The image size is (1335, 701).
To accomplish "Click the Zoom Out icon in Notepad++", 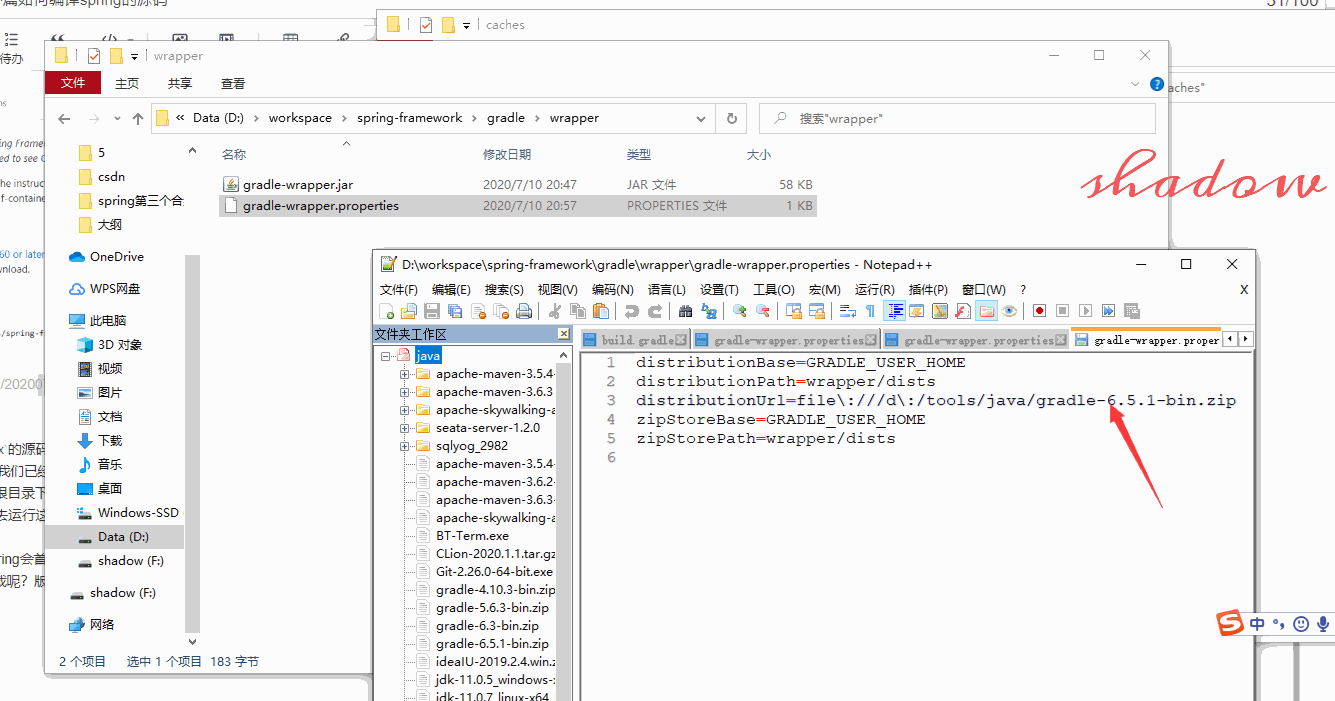I will pyautogui.click(x=762, y=311).
